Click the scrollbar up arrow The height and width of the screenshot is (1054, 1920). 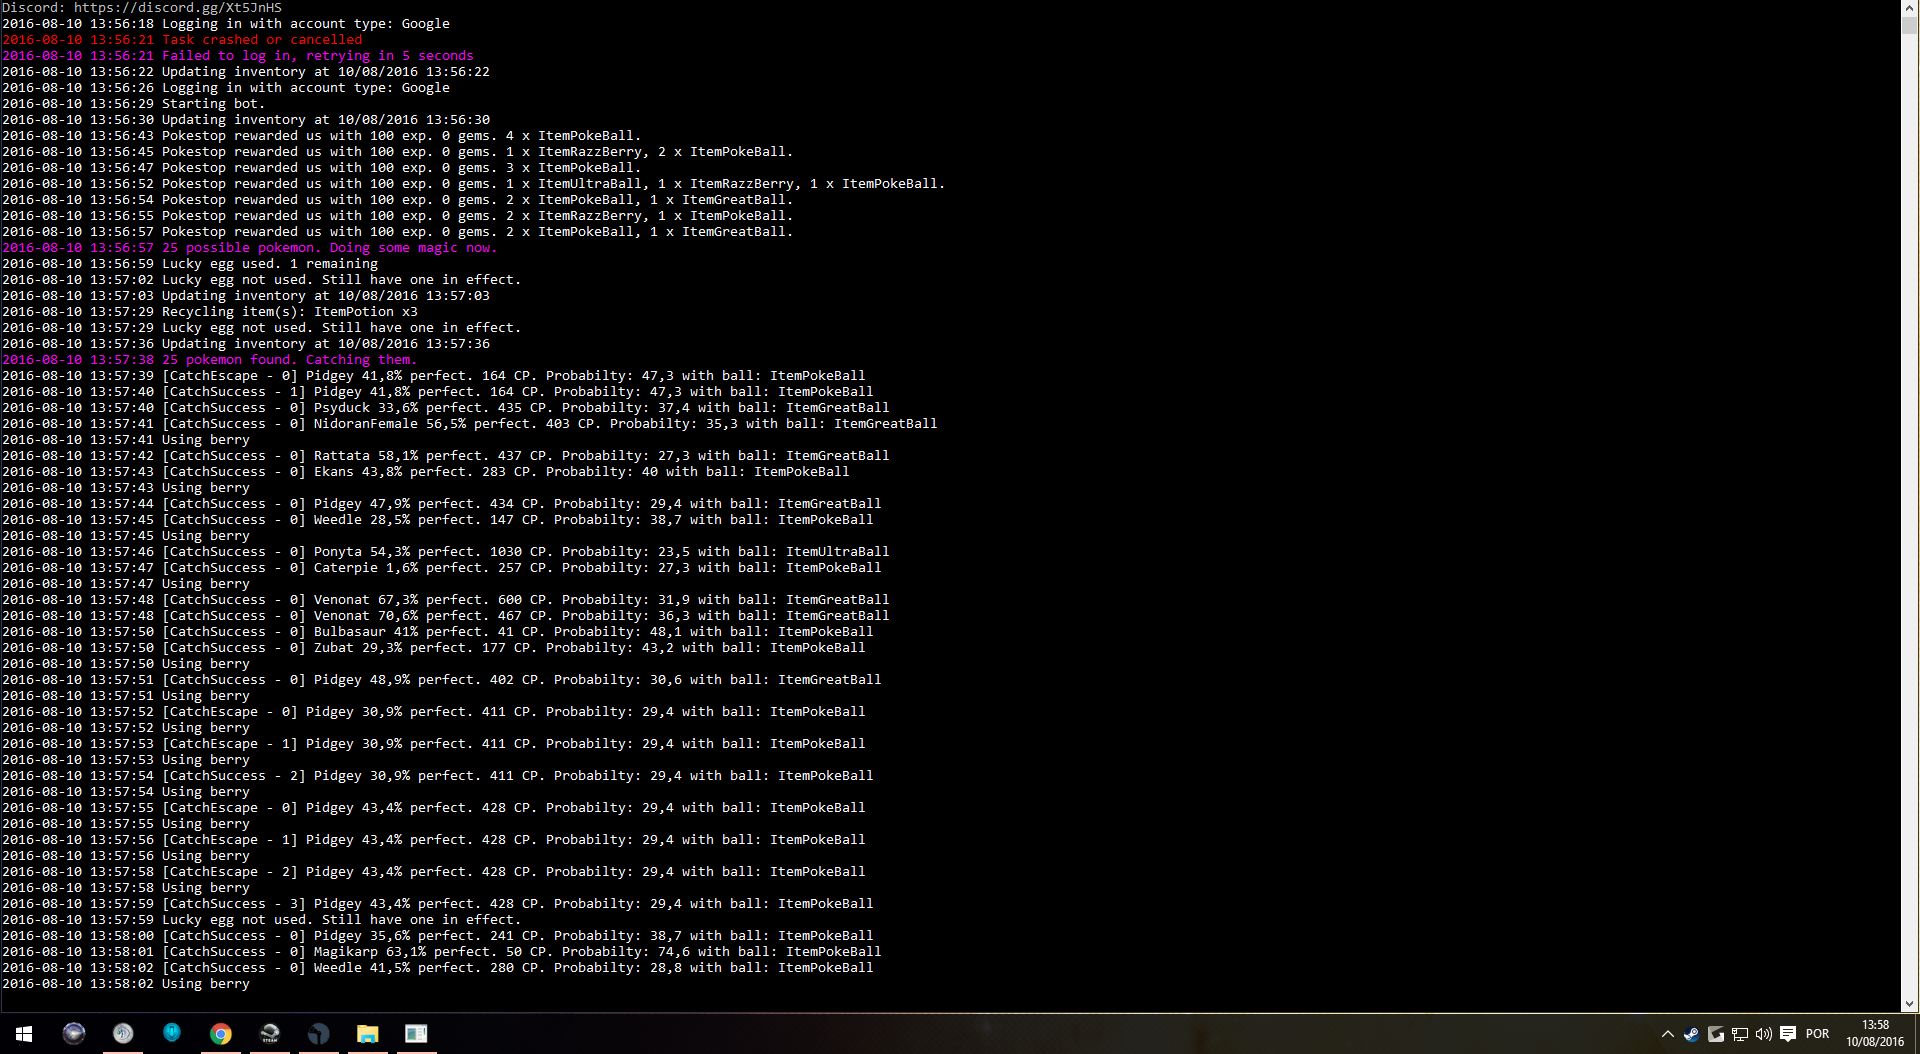point(1910,8)
